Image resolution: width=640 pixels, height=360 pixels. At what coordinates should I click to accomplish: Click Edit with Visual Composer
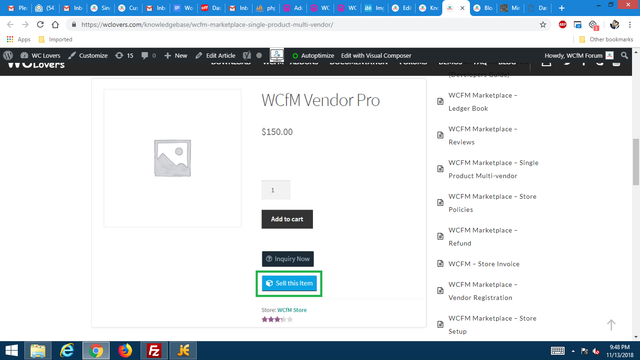(376, 56)
